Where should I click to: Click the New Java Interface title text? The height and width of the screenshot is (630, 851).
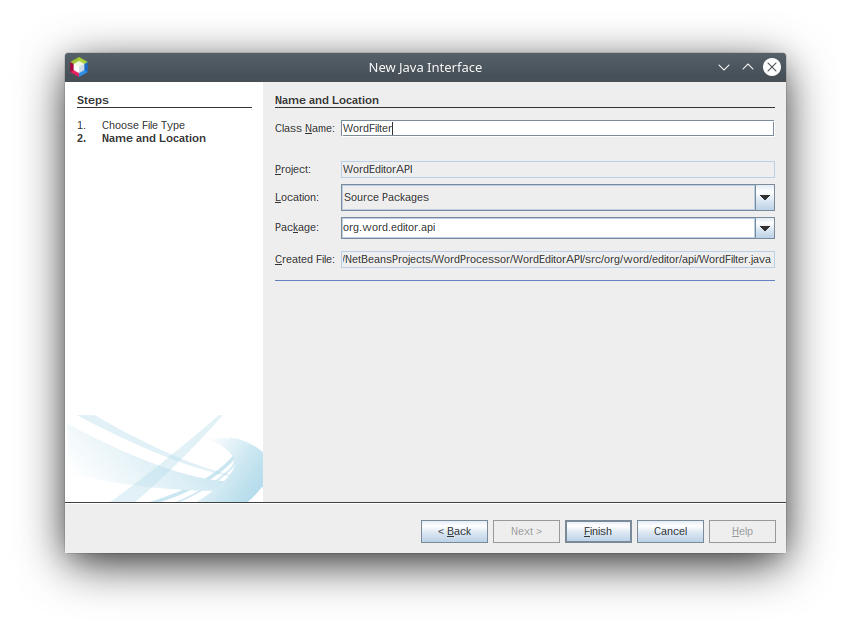tap(425, 67)
